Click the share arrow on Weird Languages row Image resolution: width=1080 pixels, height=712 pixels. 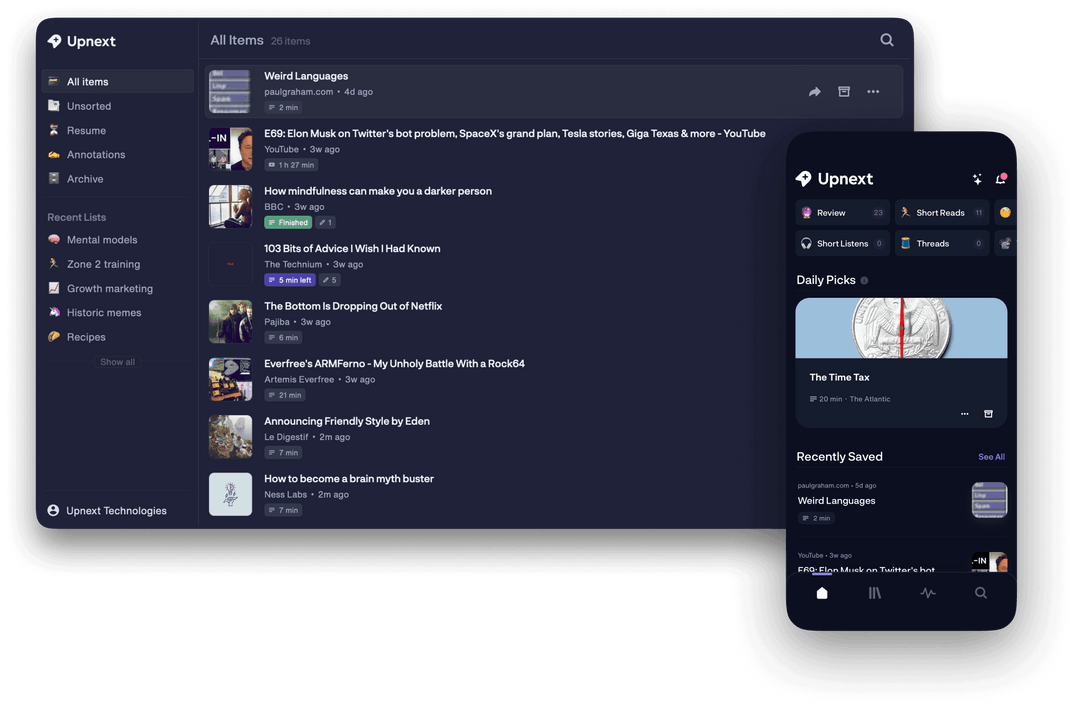[814, 92]
